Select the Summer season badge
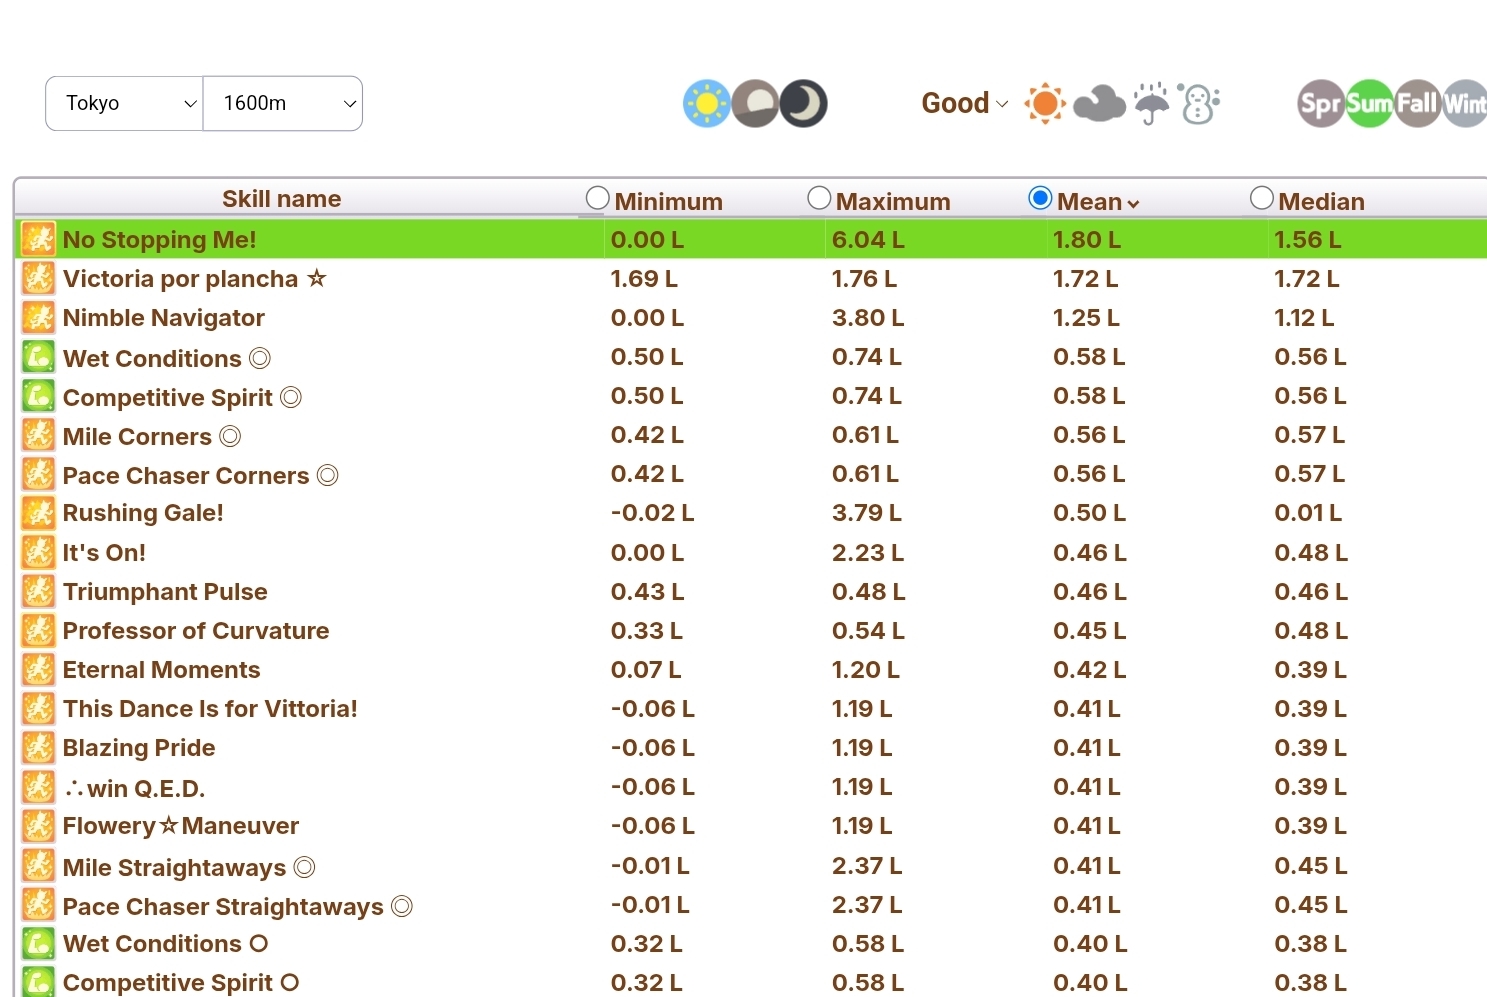The width and height of the screenshot is (1487, 997). tap(1369, 103)
